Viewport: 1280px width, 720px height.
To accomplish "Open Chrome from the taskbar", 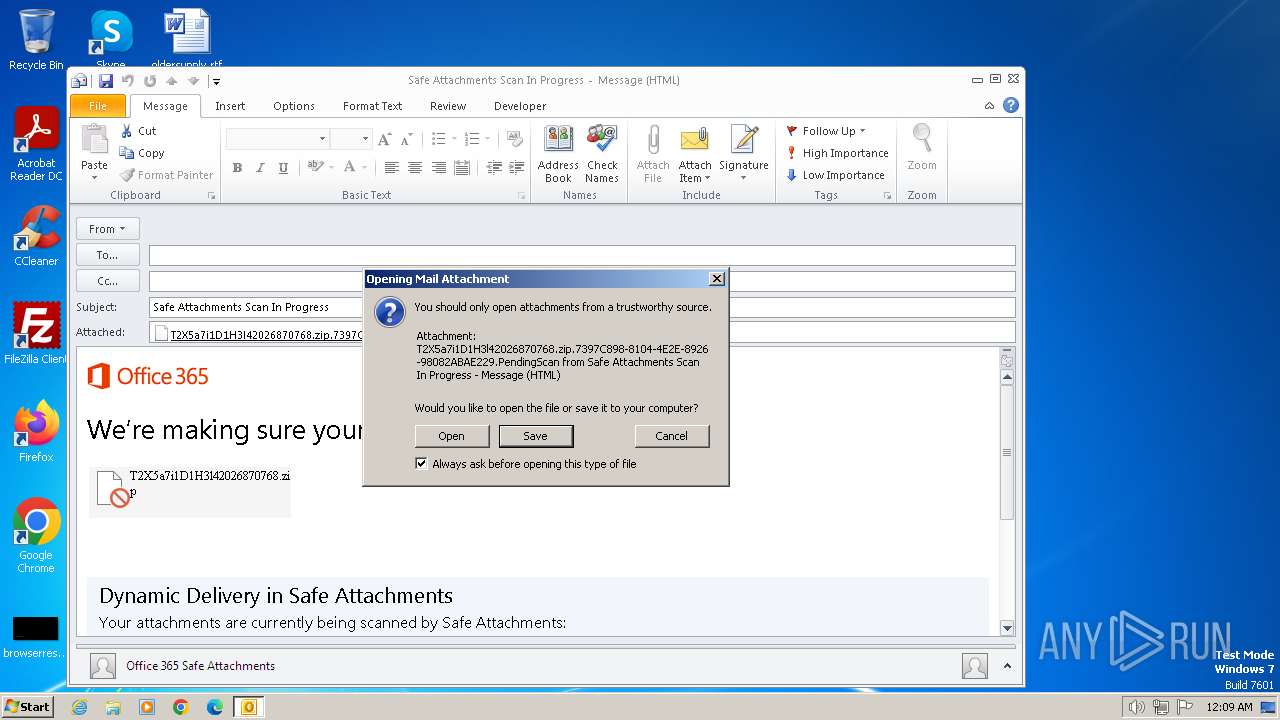I will (x=181, y=707).
